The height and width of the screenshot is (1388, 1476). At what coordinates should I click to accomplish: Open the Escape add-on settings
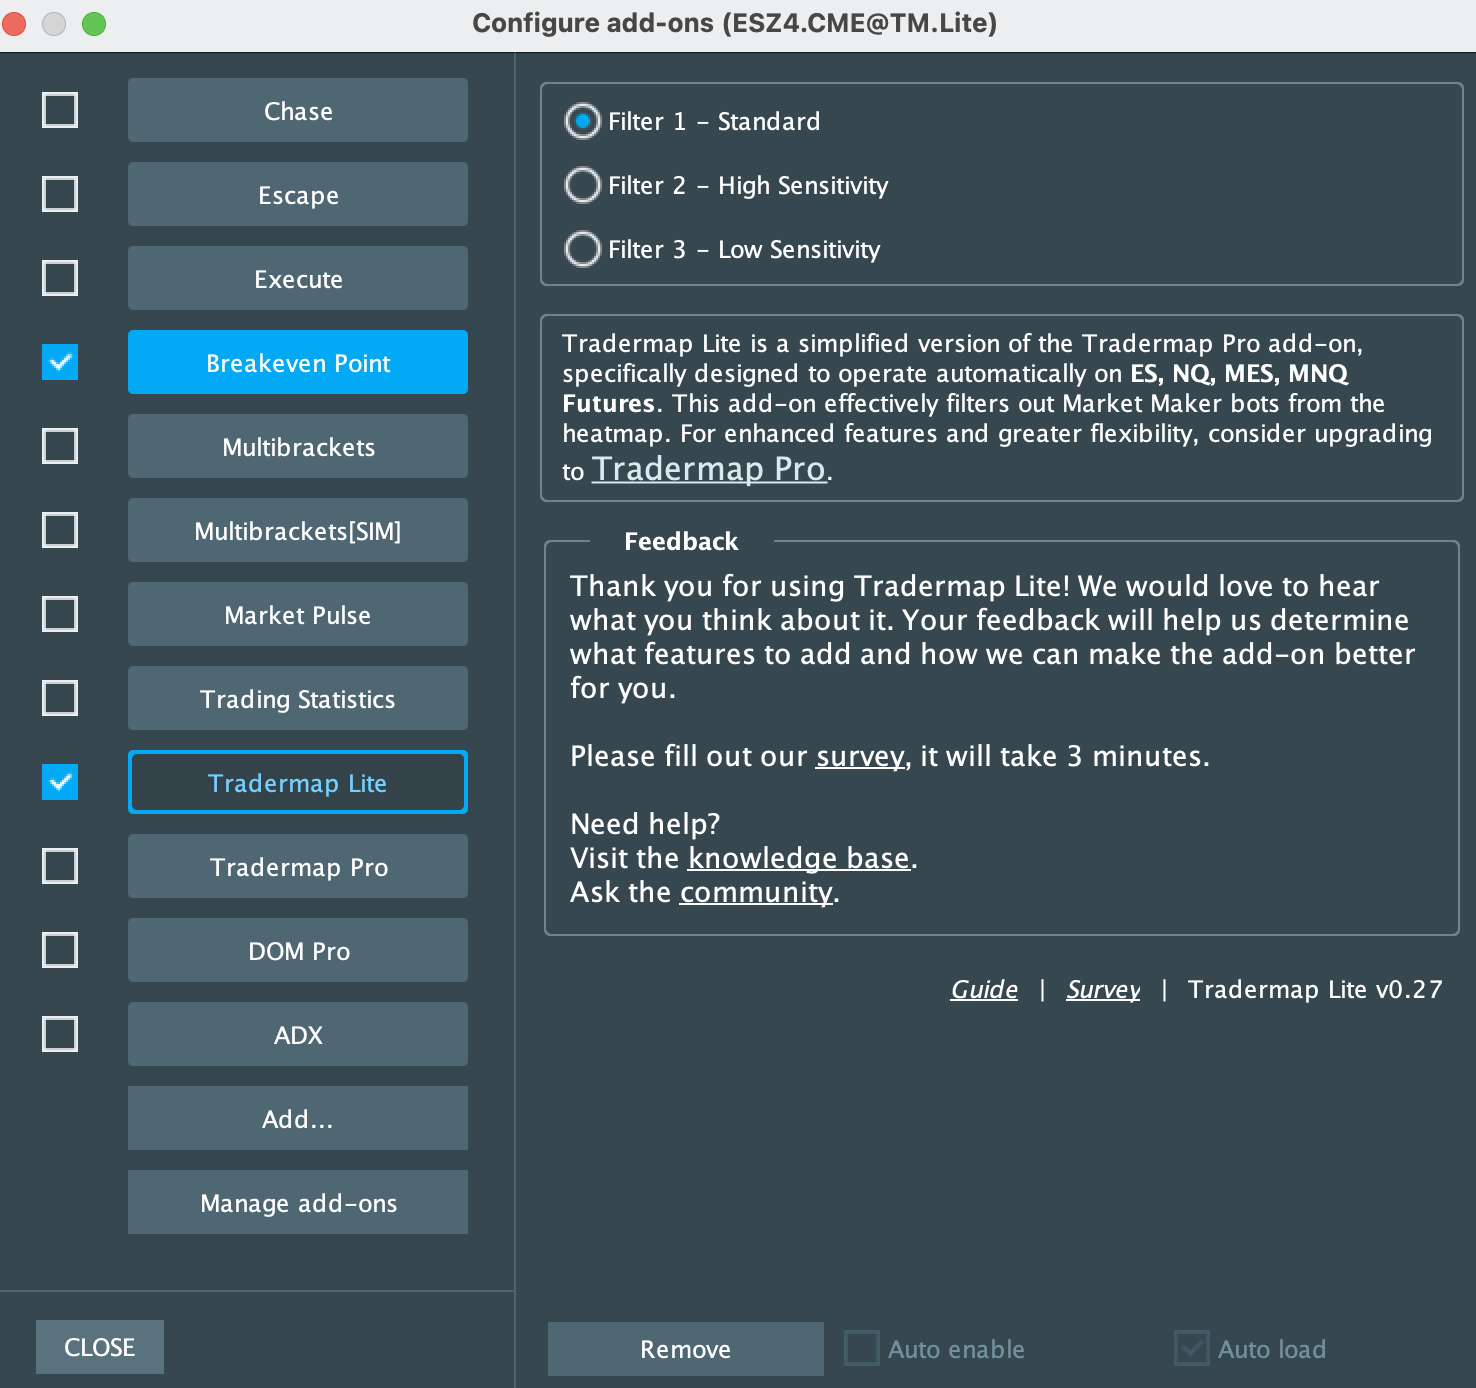click(x=298, y=195)
